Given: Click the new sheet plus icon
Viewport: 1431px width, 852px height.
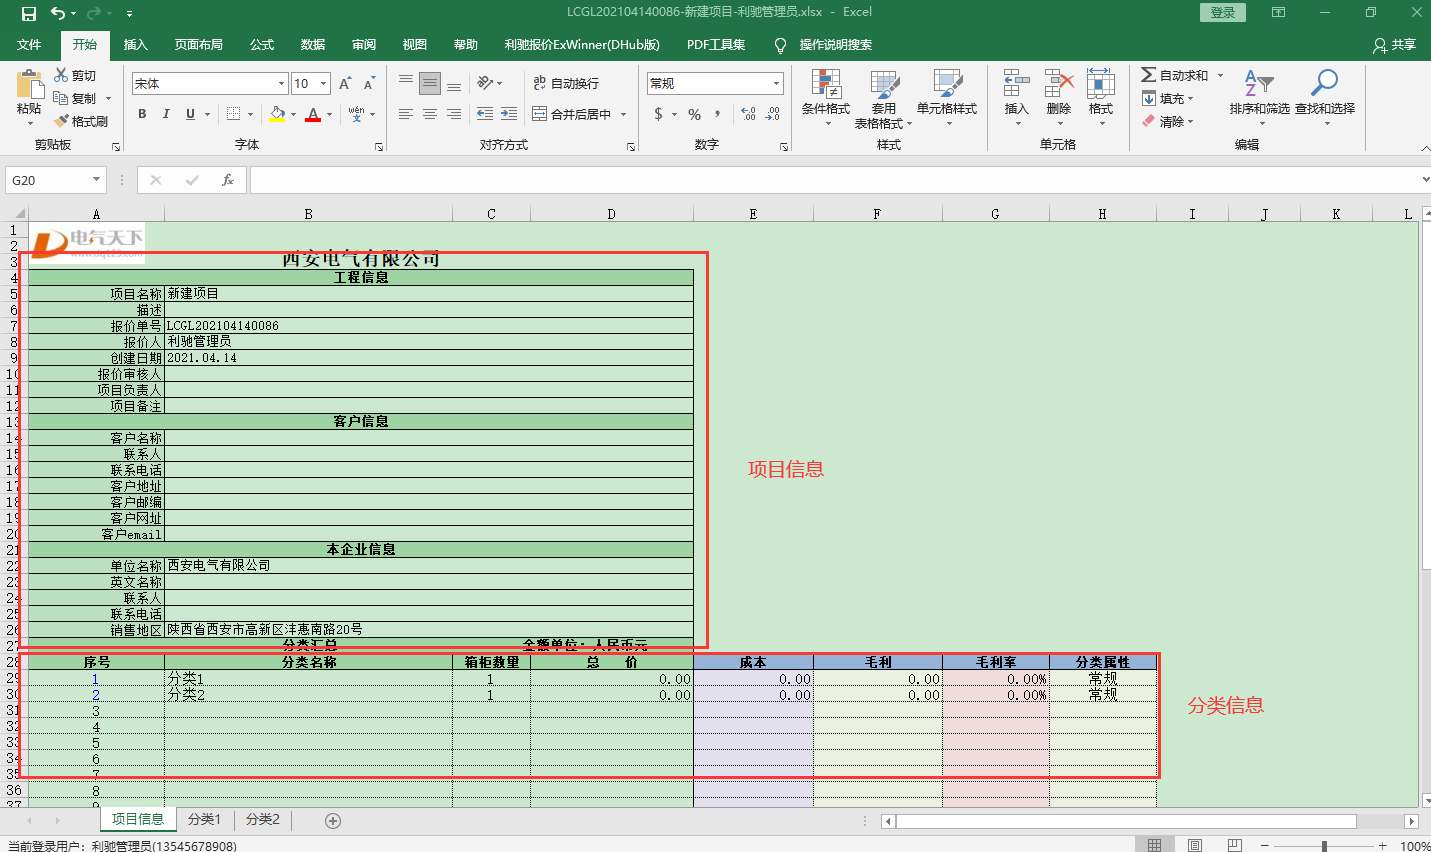Looking at the screenshot, I should (333, 820).
